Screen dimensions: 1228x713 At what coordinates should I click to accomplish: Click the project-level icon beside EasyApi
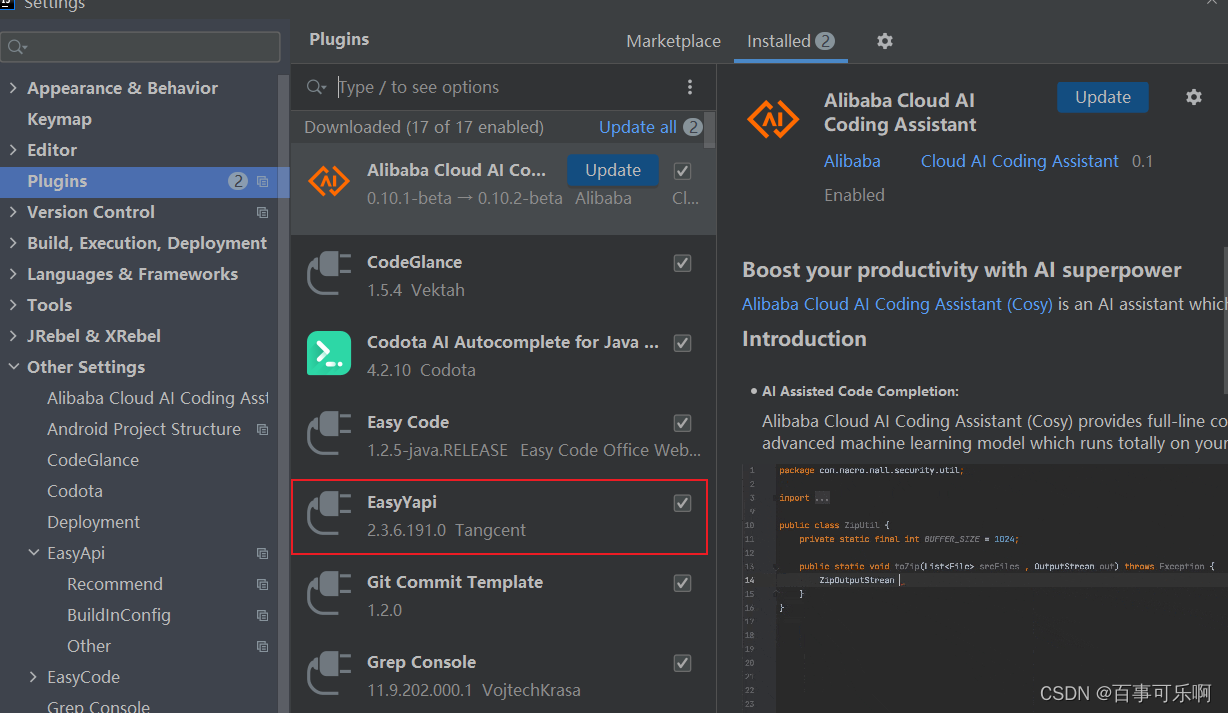[x=262, y=554]
